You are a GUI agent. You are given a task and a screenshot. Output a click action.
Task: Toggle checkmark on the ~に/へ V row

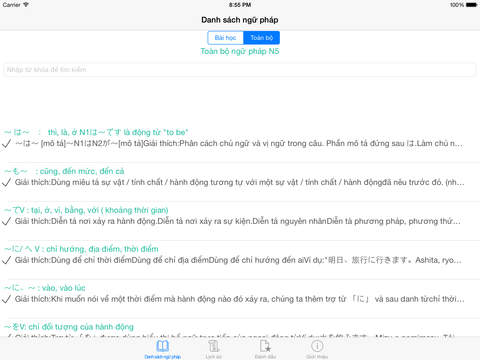point(7,260)
